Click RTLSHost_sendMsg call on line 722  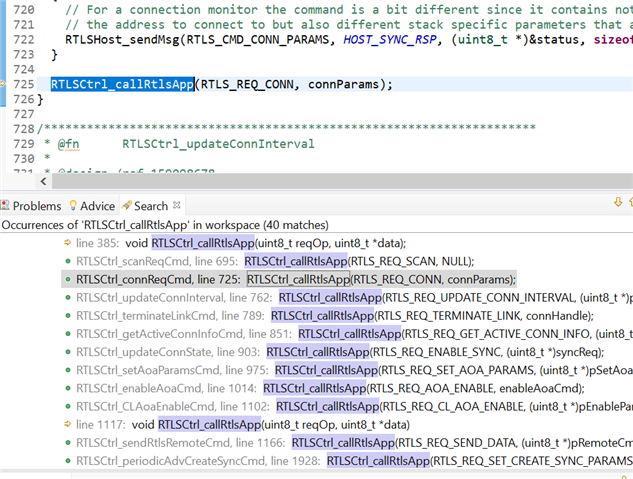pos(122,40)
